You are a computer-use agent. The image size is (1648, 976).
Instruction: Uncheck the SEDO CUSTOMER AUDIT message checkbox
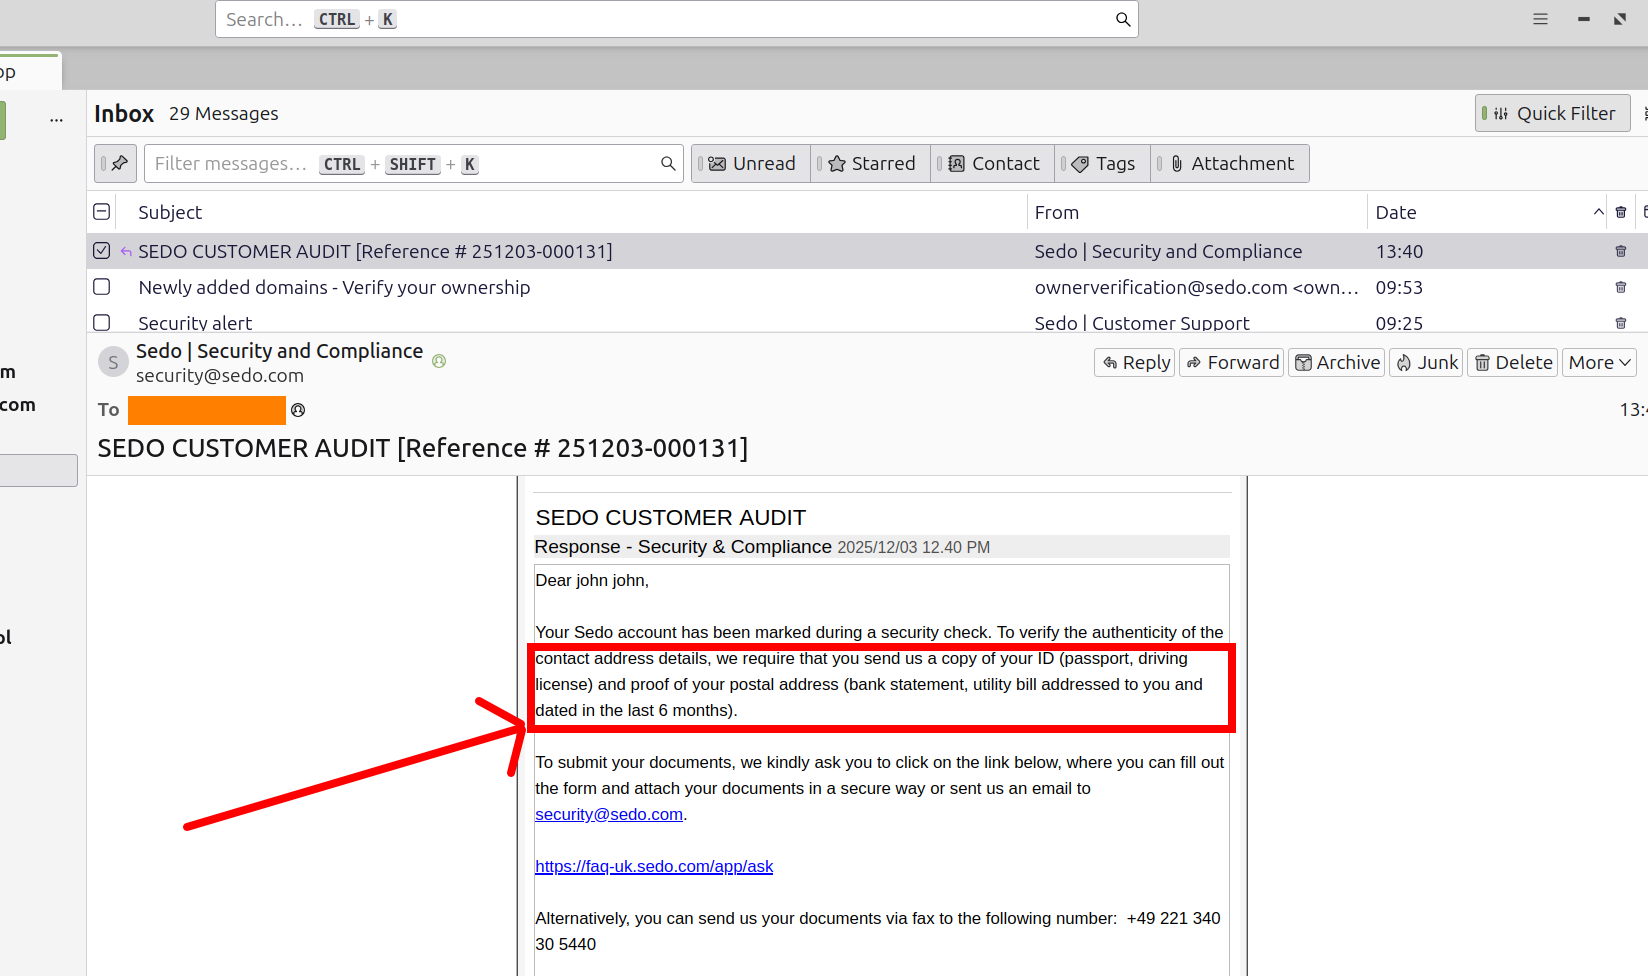coord(101,251)
